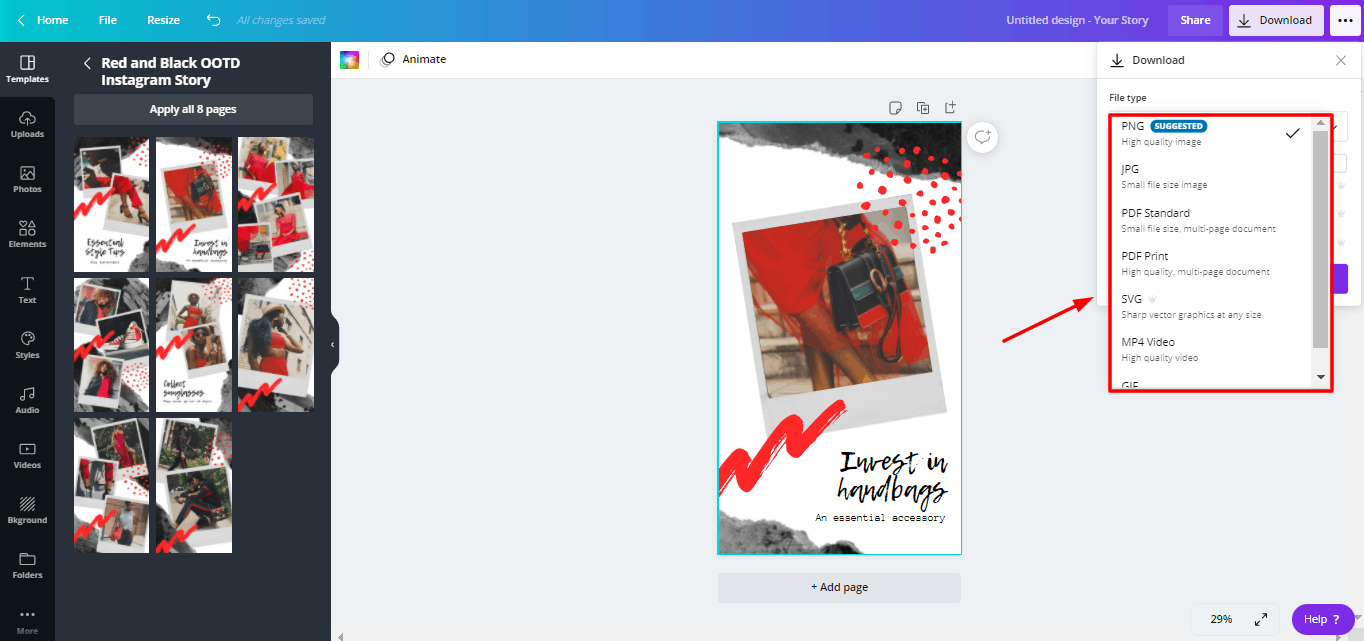
Task: Open the three-dots more options menu
Action: [1344, 20]
